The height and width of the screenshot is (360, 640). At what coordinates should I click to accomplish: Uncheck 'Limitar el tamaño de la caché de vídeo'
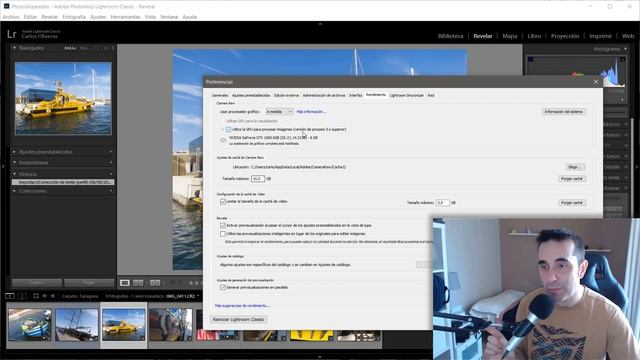(223, 202)
